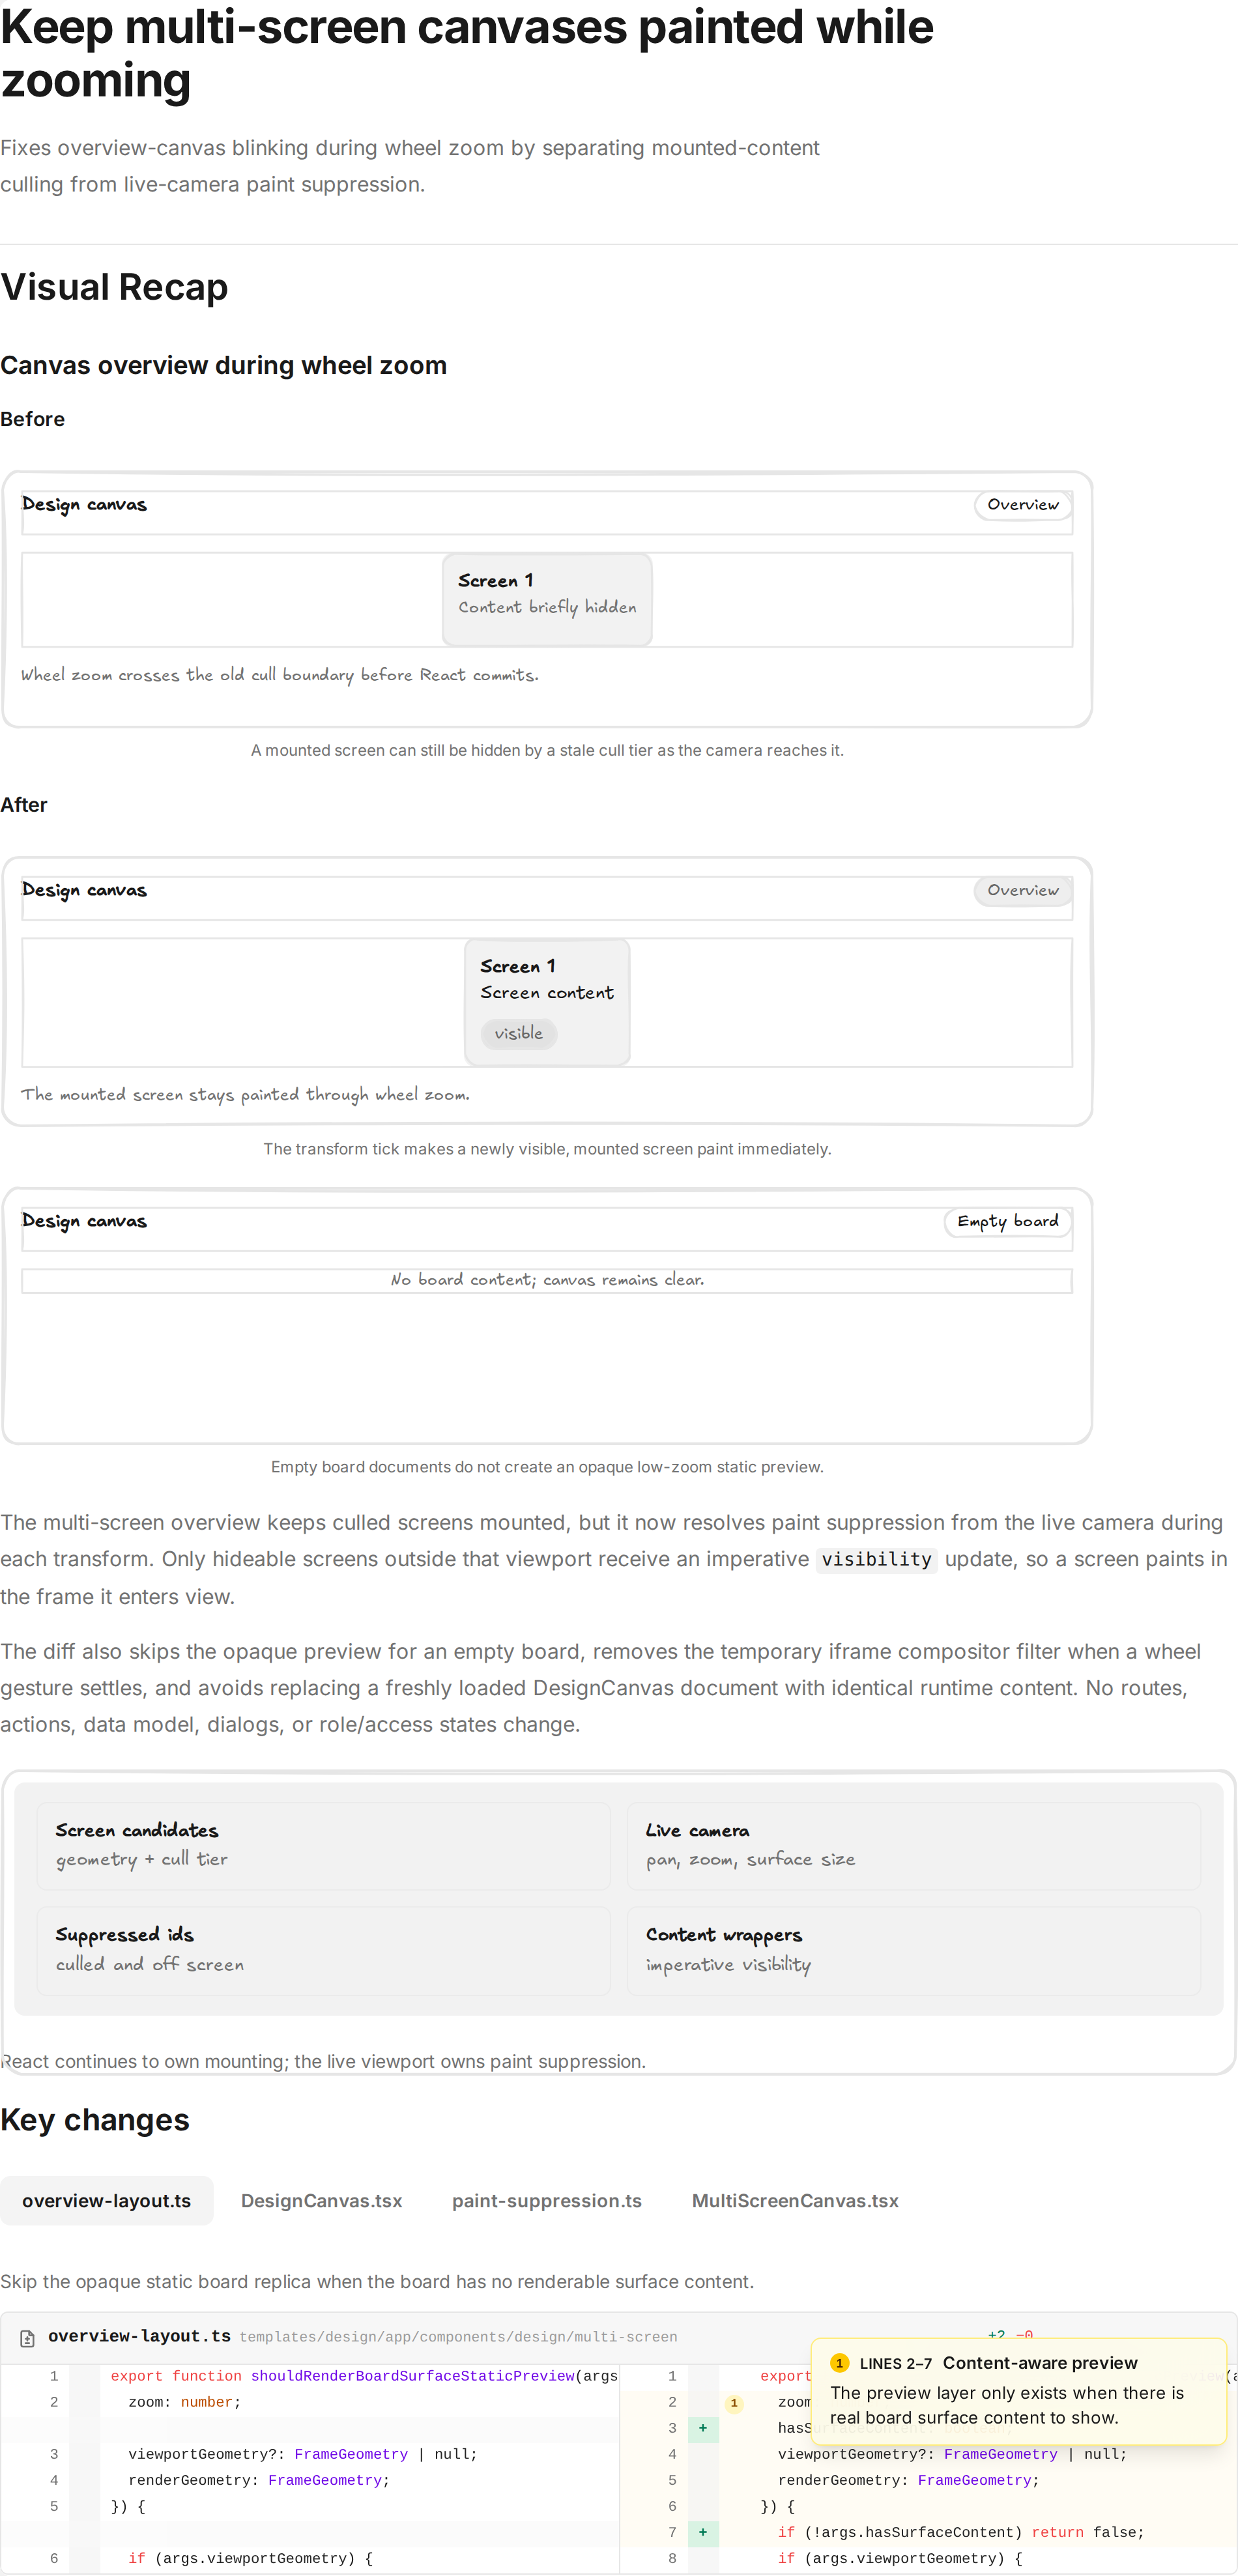Image resolution: width=1238 pixels, height=2576 pixels.
Task: Click the 'Key changes' heading
Action: click(94, 2120)
